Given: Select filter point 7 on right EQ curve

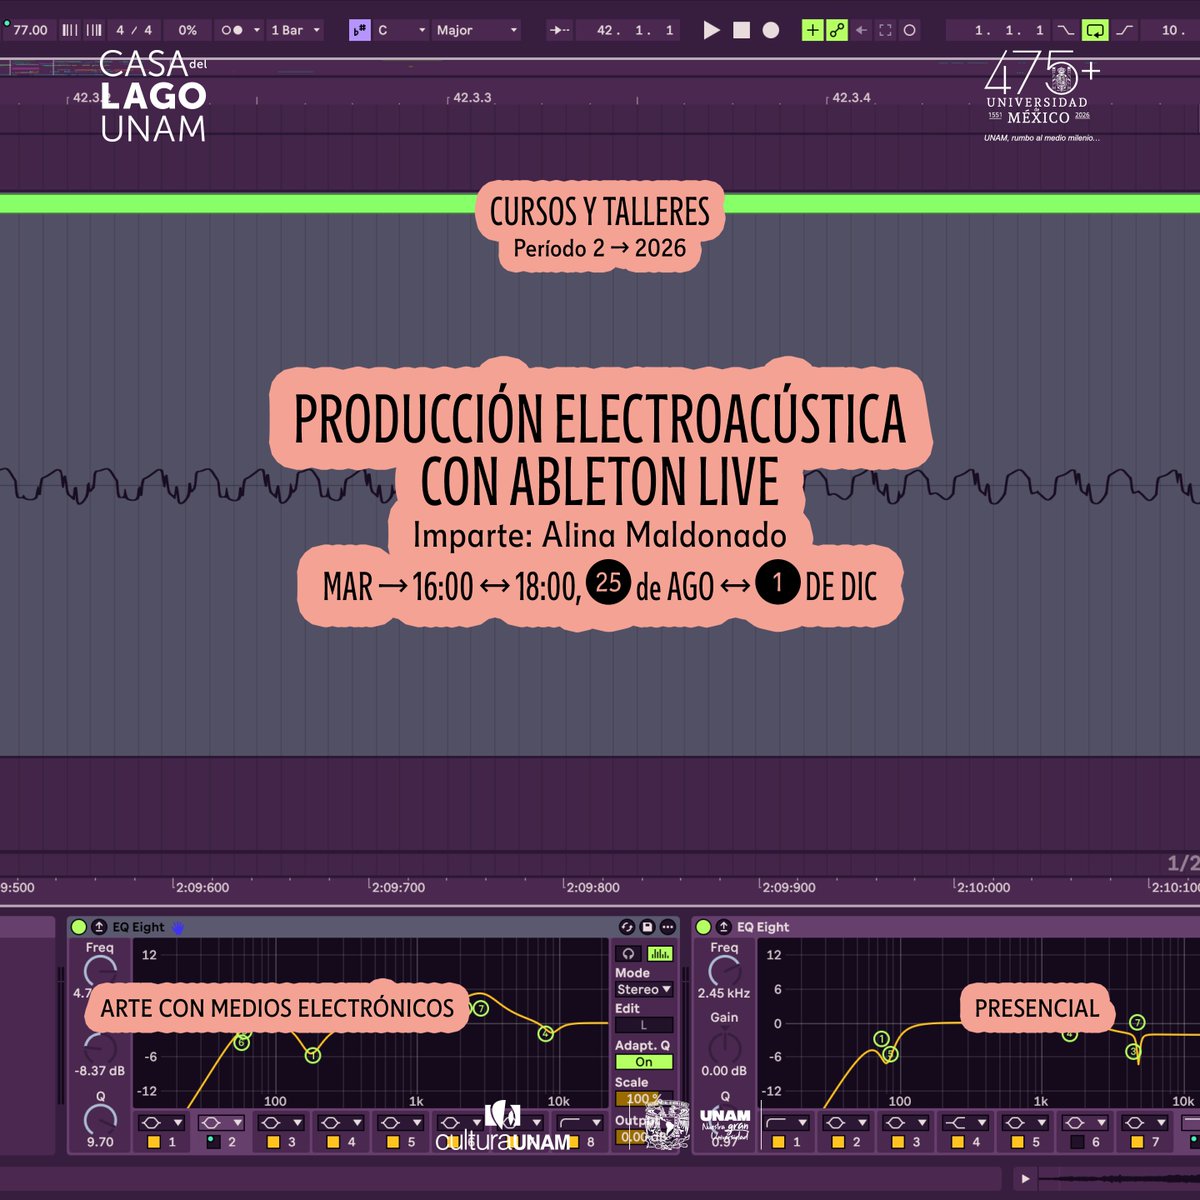Looking at the screenshot, I should point(1137,1022).
